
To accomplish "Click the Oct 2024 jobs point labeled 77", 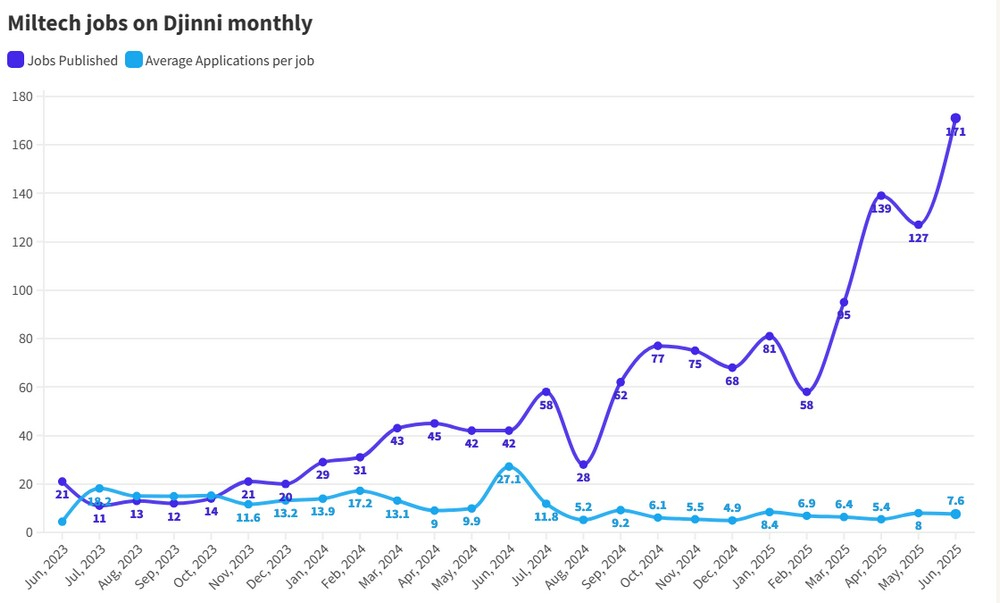I will (658, 345).
